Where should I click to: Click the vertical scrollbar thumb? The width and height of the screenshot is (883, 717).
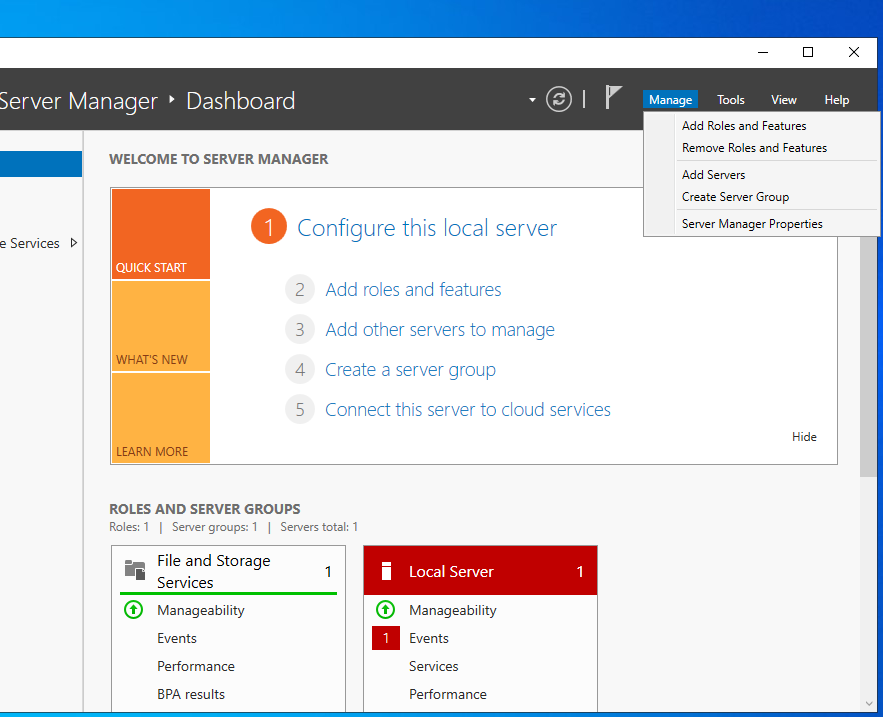[x=868, y=356]
